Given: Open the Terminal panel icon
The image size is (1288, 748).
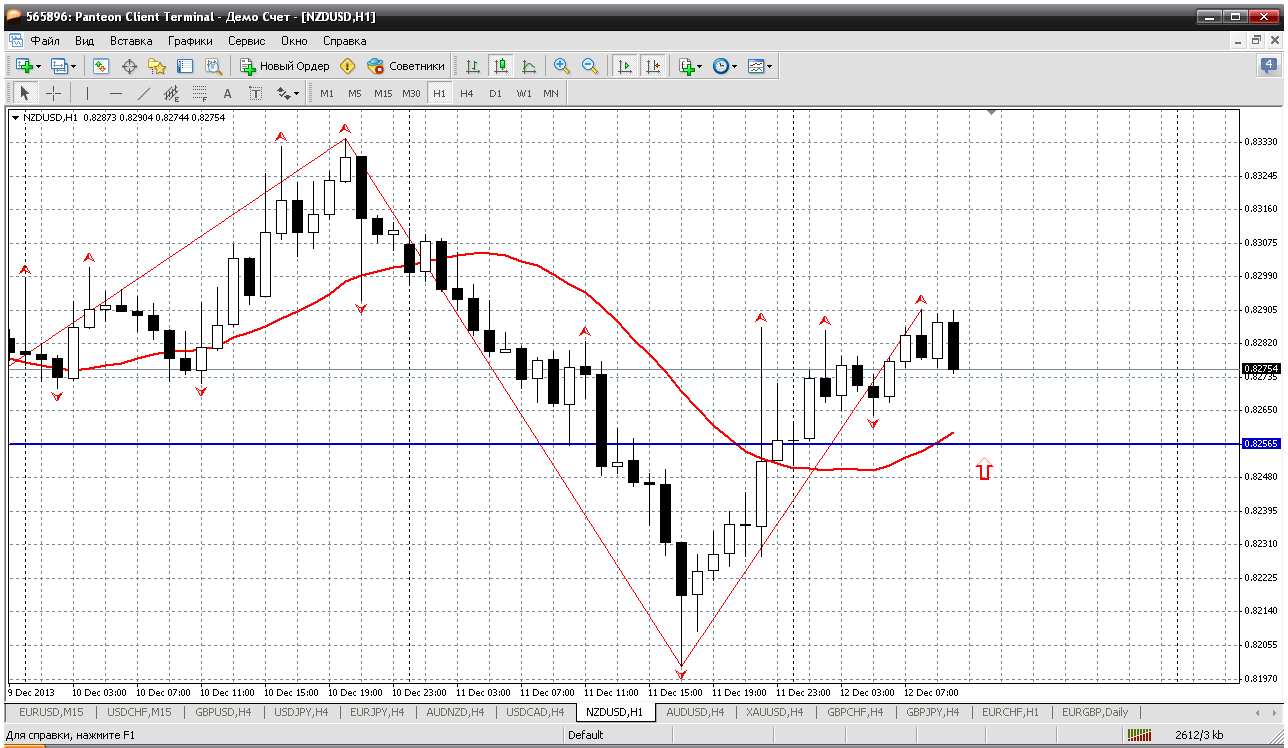Looking at the screenshot, I should [x=185, y=66].
